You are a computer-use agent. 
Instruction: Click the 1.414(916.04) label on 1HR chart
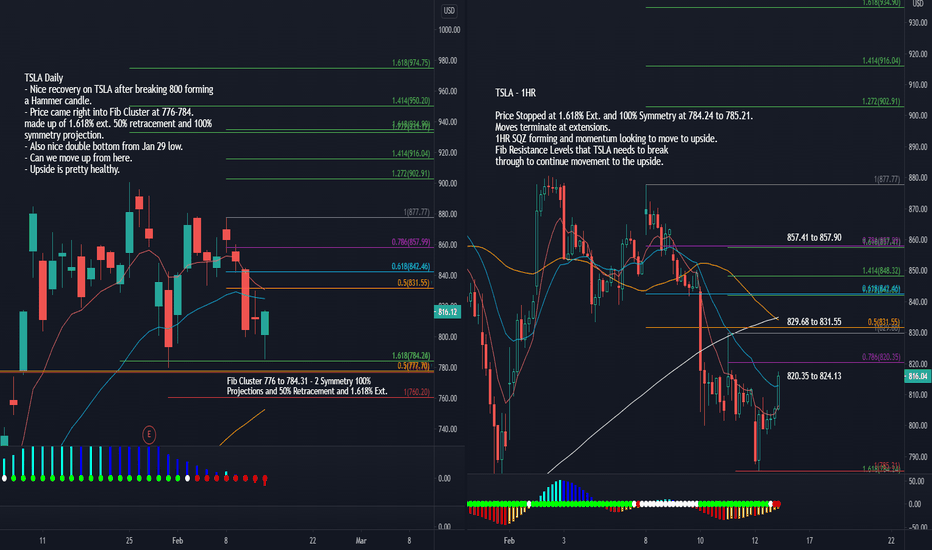(x=881, y=61)
